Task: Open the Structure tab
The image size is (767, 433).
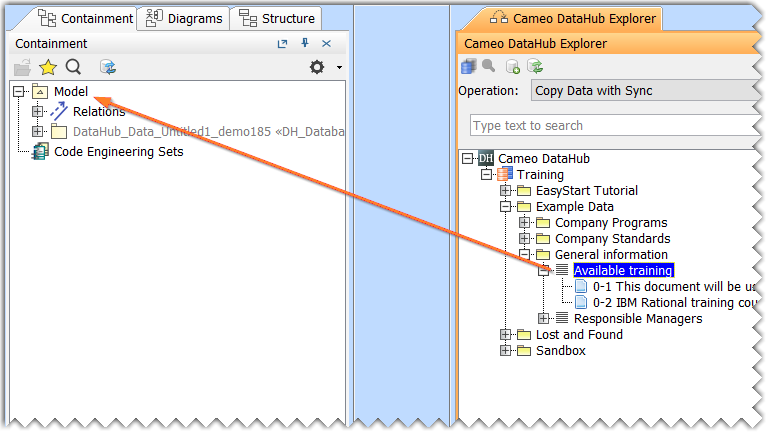Action: click(x=276, y=19)
